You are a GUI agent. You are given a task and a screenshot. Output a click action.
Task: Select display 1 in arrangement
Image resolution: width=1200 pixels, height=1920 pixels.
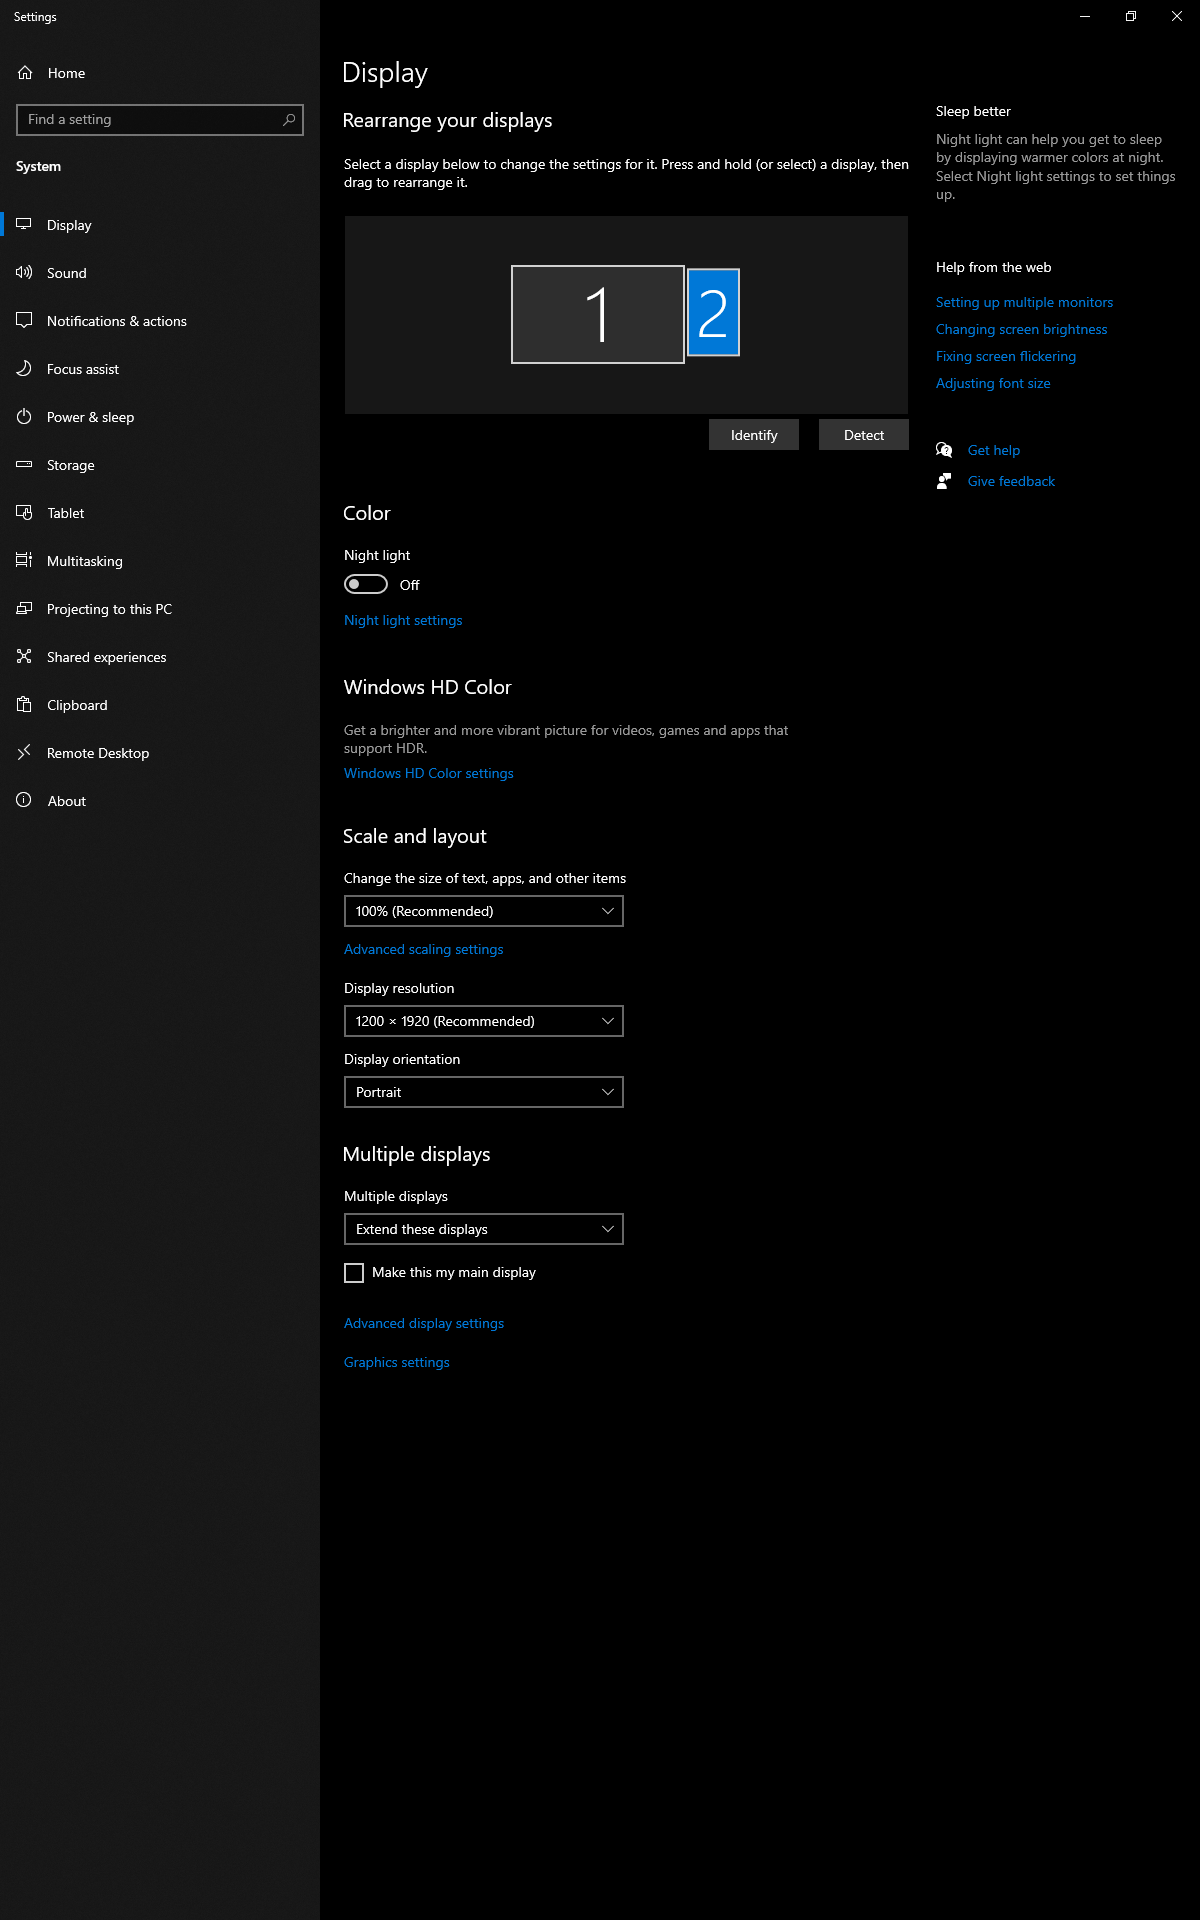[x=598, y=314]
